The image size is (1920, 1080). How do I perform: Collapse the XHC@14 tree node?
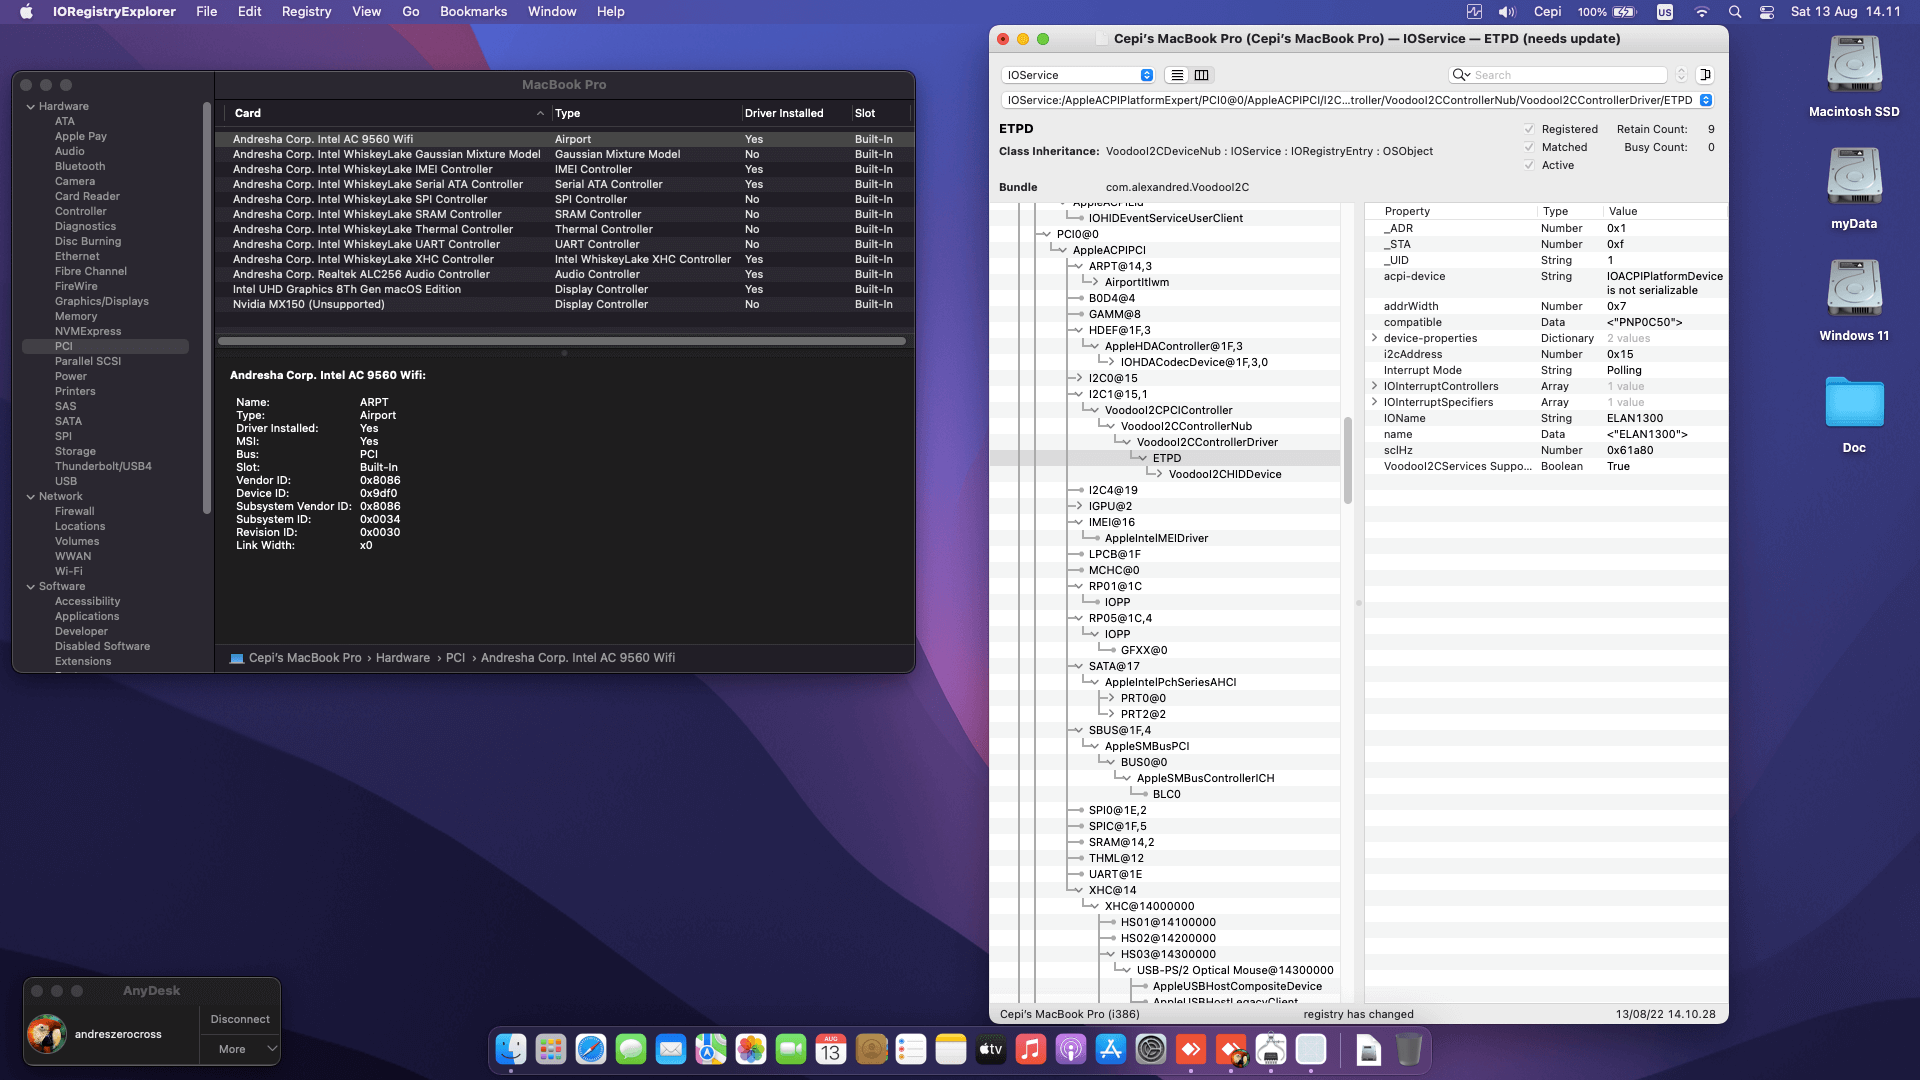pyautogui.click(x=1077, y=890)
